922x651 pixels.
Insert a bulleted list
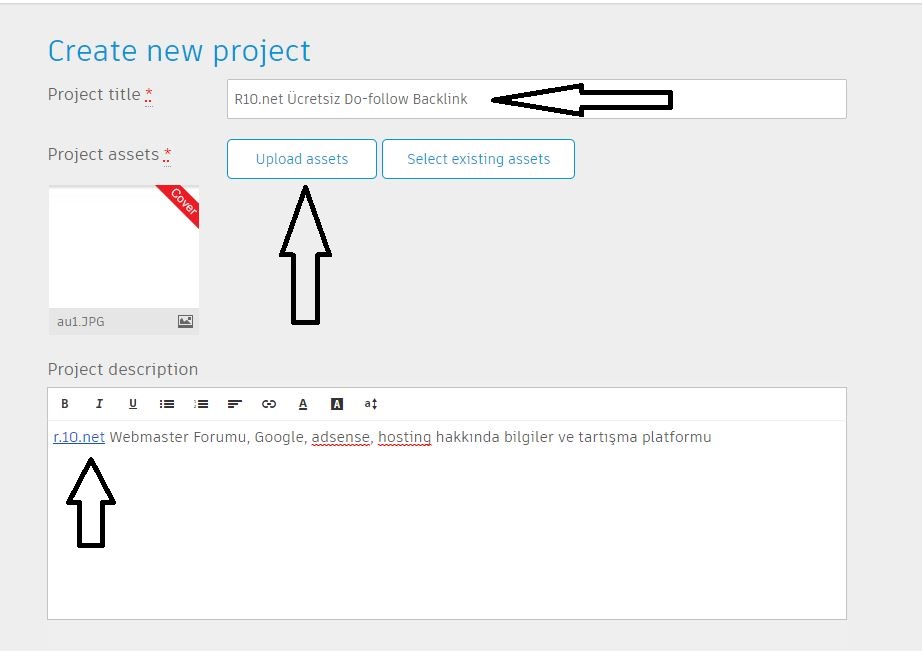167,403
